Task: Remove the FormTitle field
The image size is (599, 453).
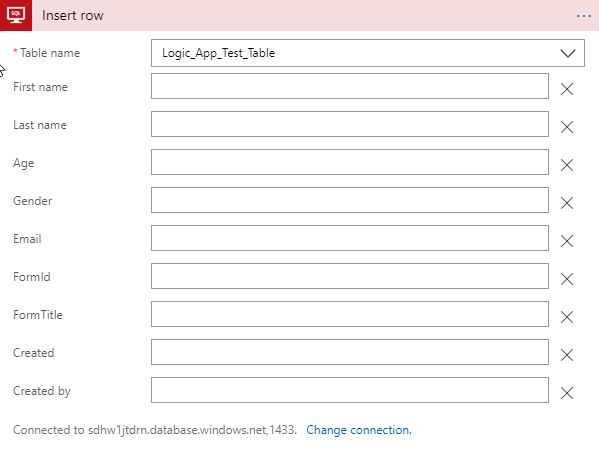Action: [567, 317]
